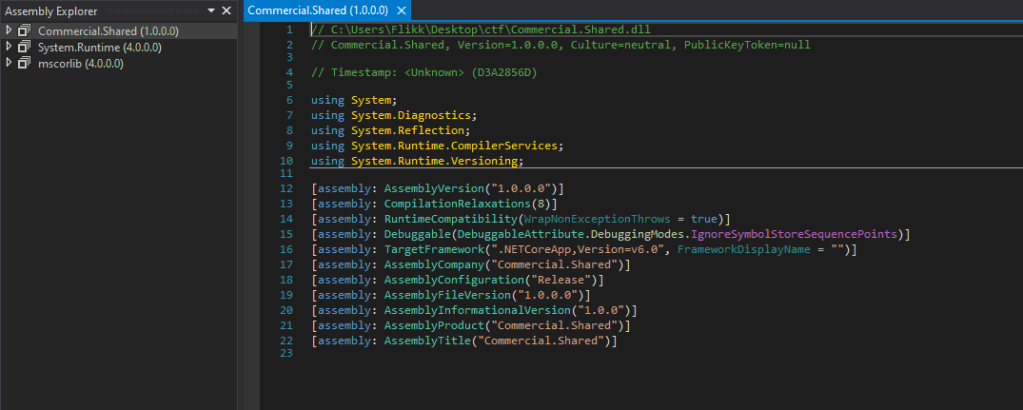Open the Assembly Explorer window options dropdown

(x=212, y=11)
